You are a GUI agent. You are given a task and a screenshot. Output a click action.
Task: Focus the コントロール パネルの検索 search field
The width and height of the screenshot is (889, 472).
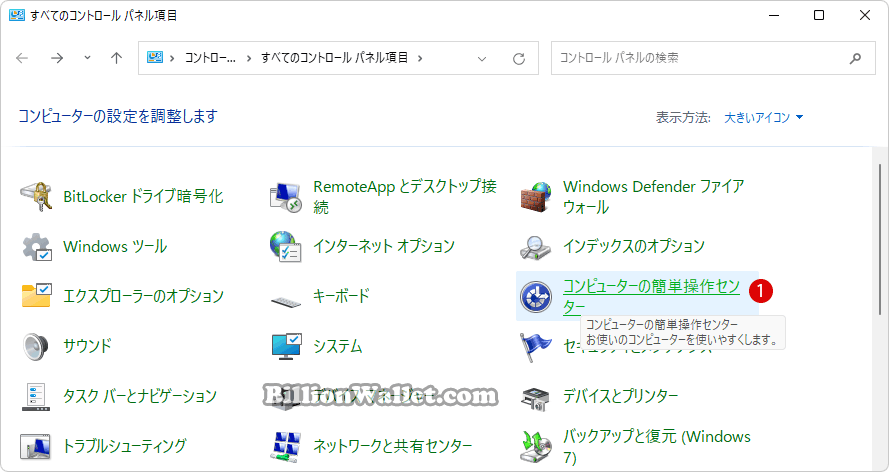coord(713,58)
